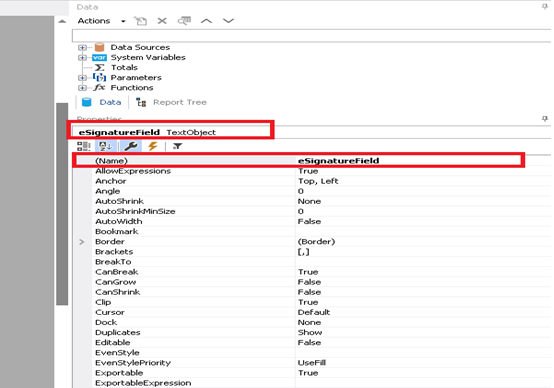The width and height of the screenshot is (554, 388).
Task: Select the Data Sources tree item
Action: click(140, 47)
